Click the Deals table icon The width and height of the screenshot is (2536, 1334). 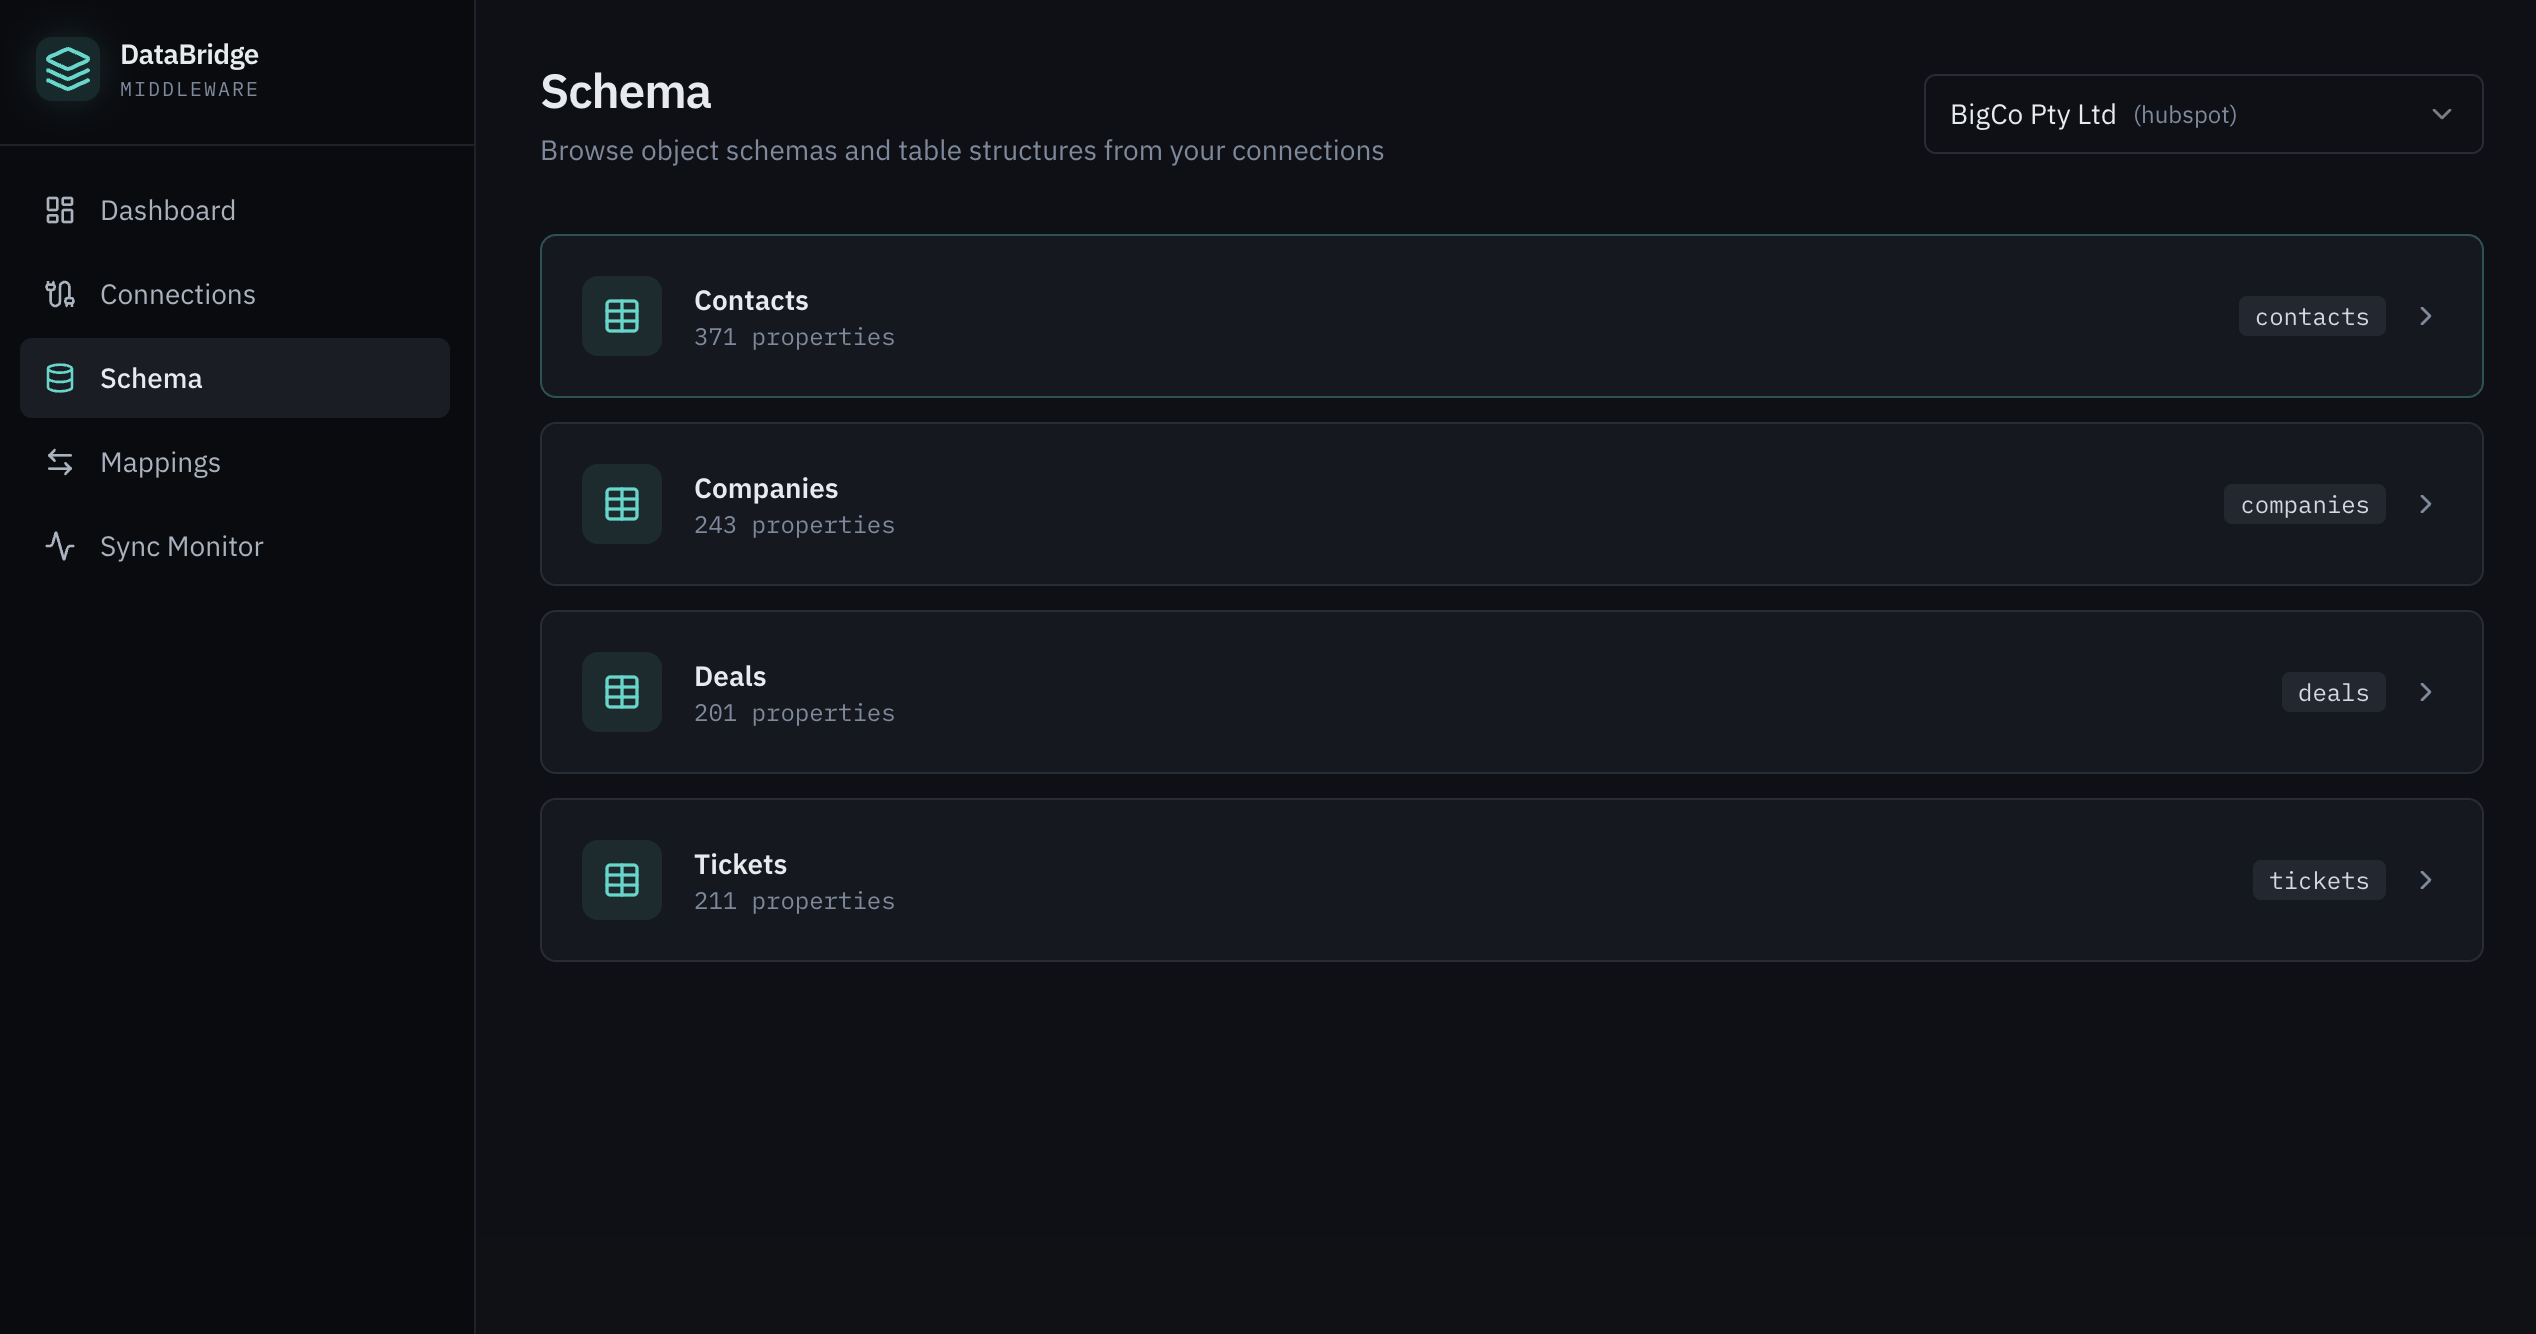[620, 691]
